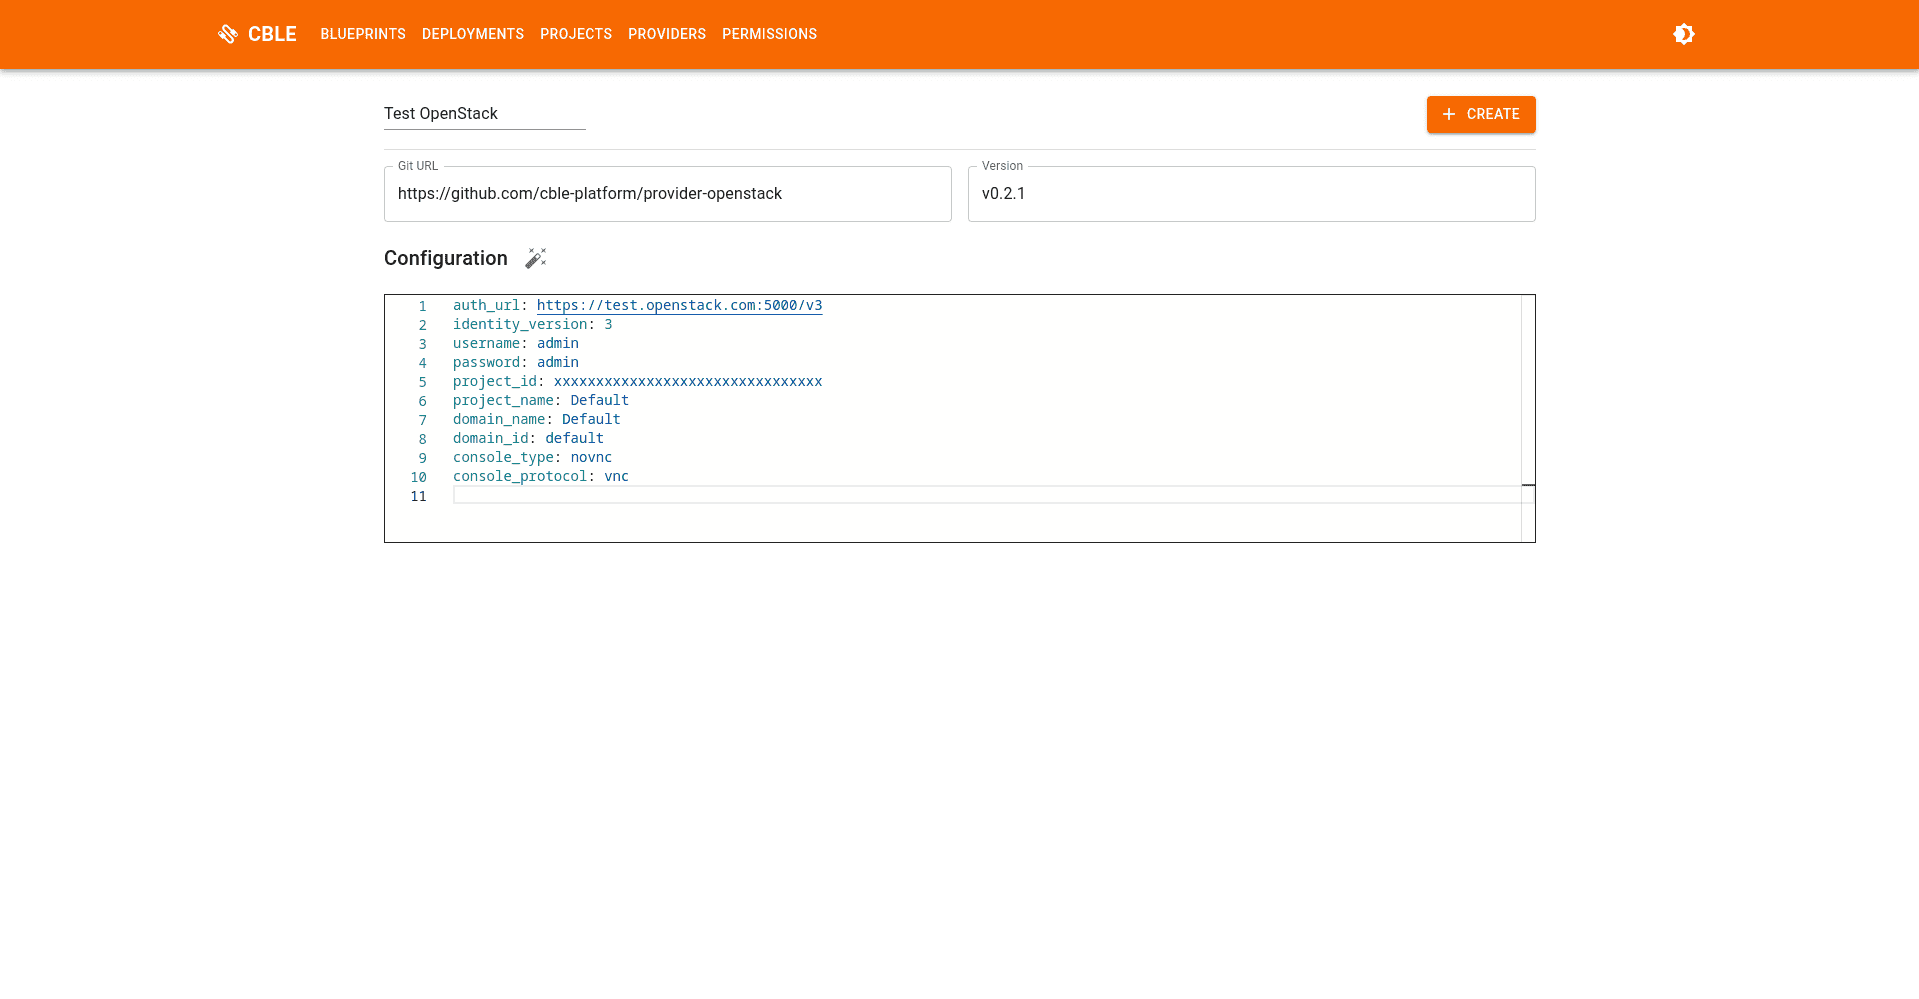Click line number 5 in gutter
The width and height of the screenshot is (1919, 999).
pyautogui.click(x=422, y=382)
